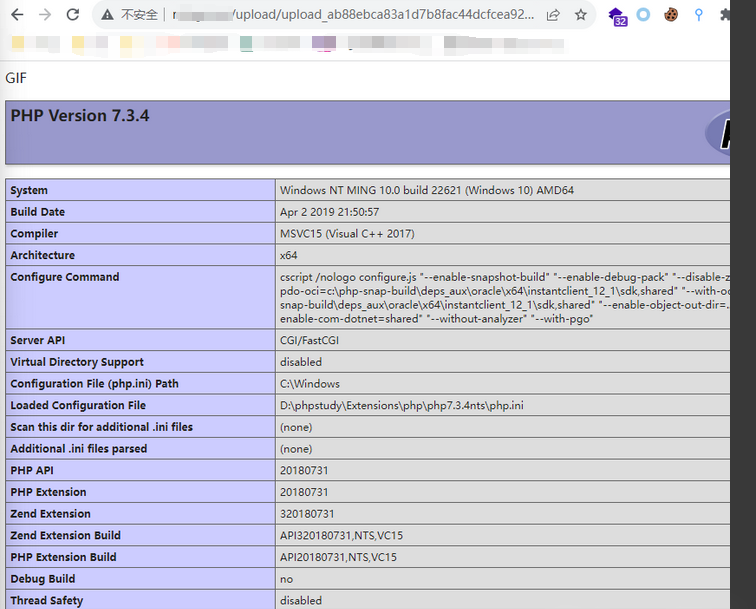Click the address bar URL with upload path
756x609 pixels.
click(353, 15)
